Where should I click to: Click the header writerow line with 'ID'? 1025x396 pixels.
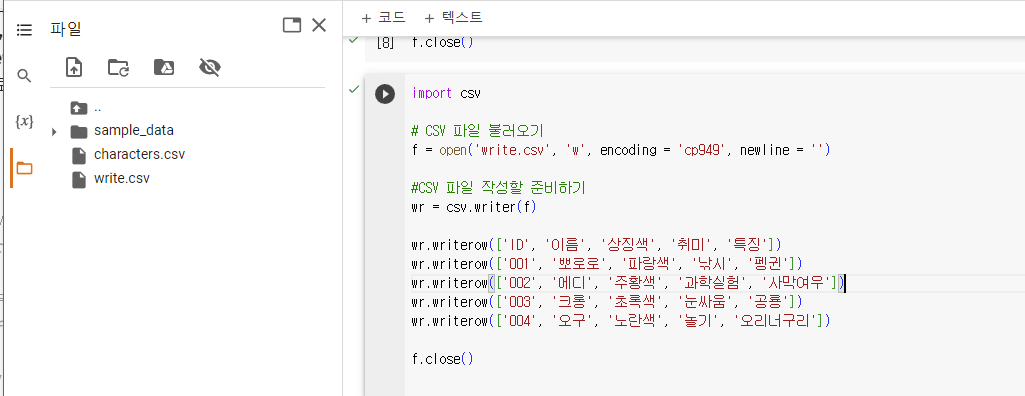point(596,245)
